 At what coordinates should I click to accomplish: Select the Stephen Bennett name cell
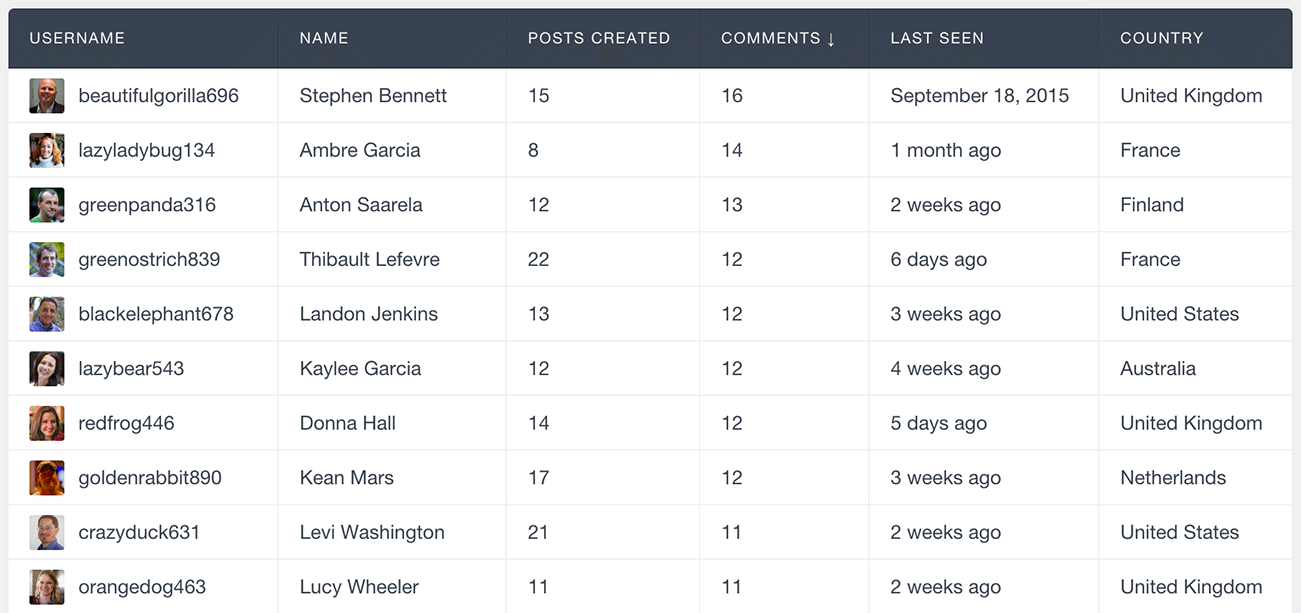pos(392,96)
